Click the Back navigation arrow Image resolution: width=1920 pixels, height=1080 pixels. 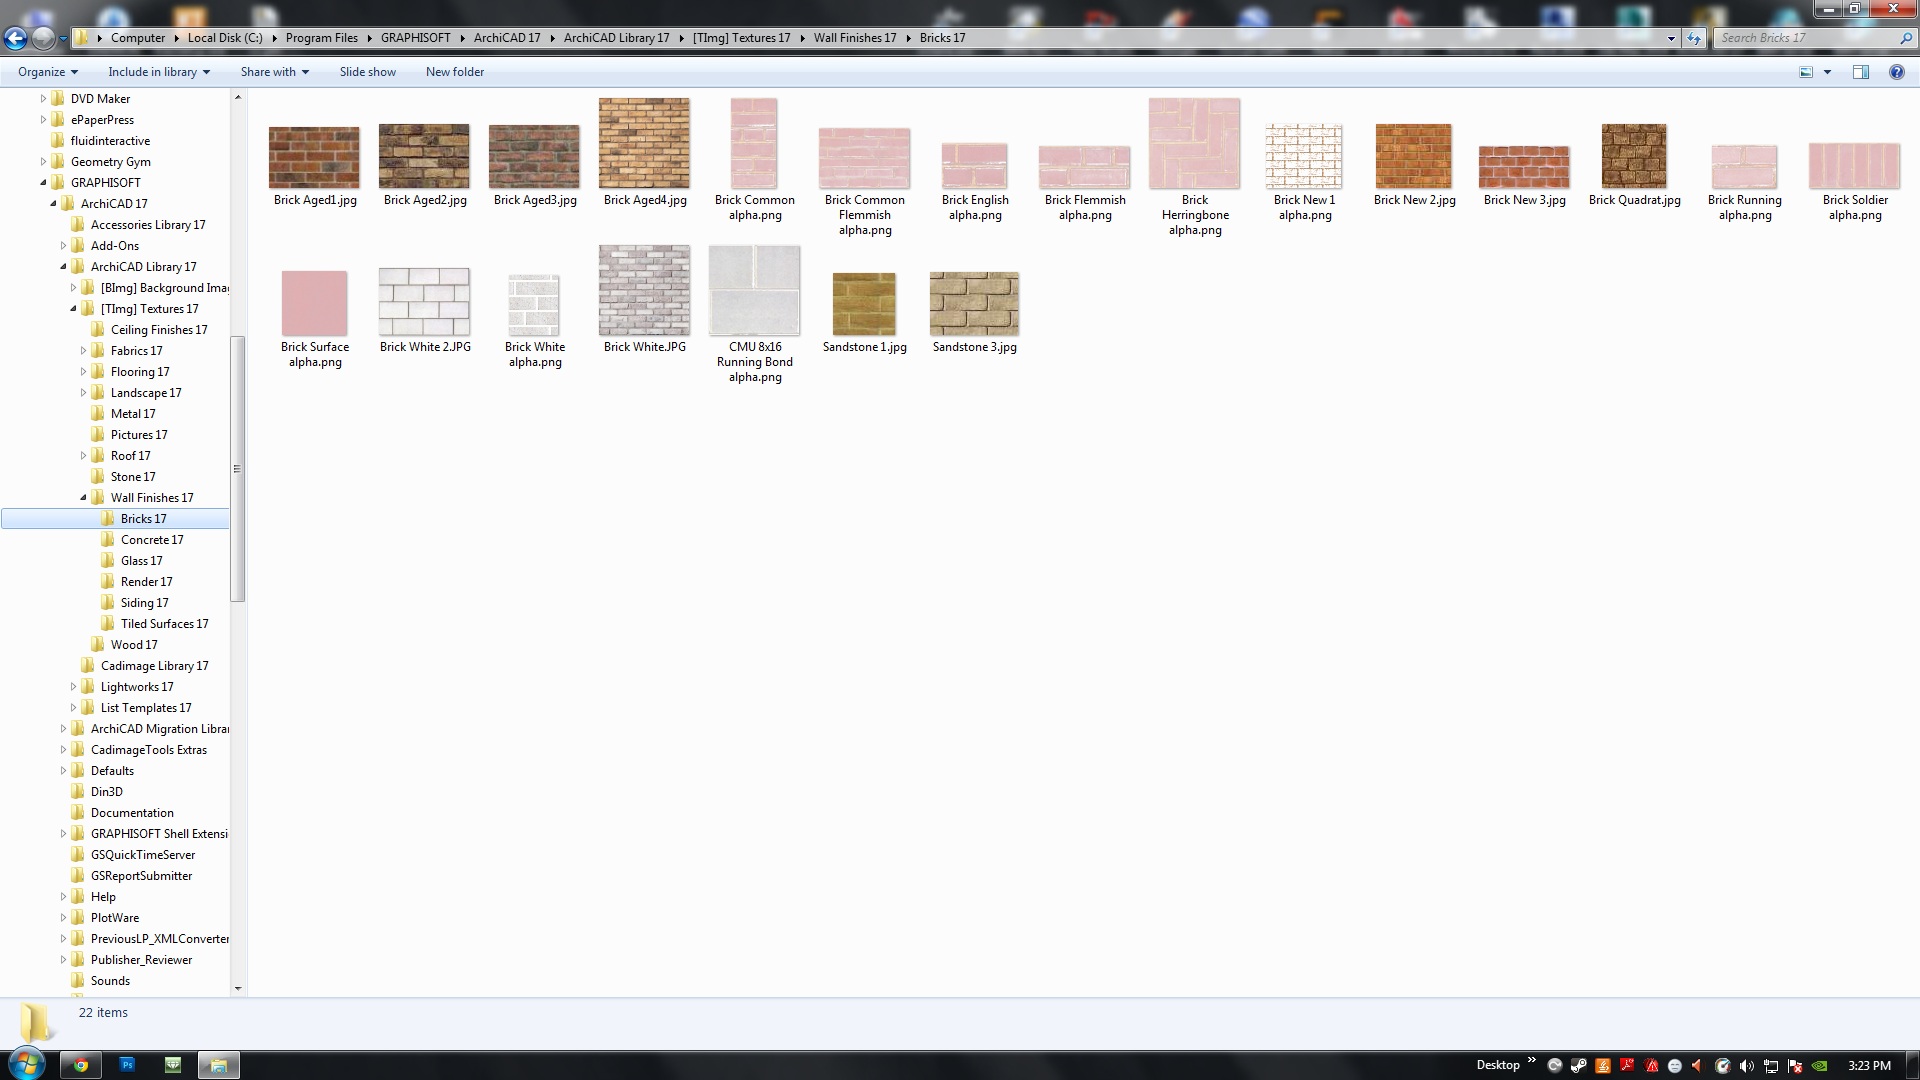click(15, 39)
